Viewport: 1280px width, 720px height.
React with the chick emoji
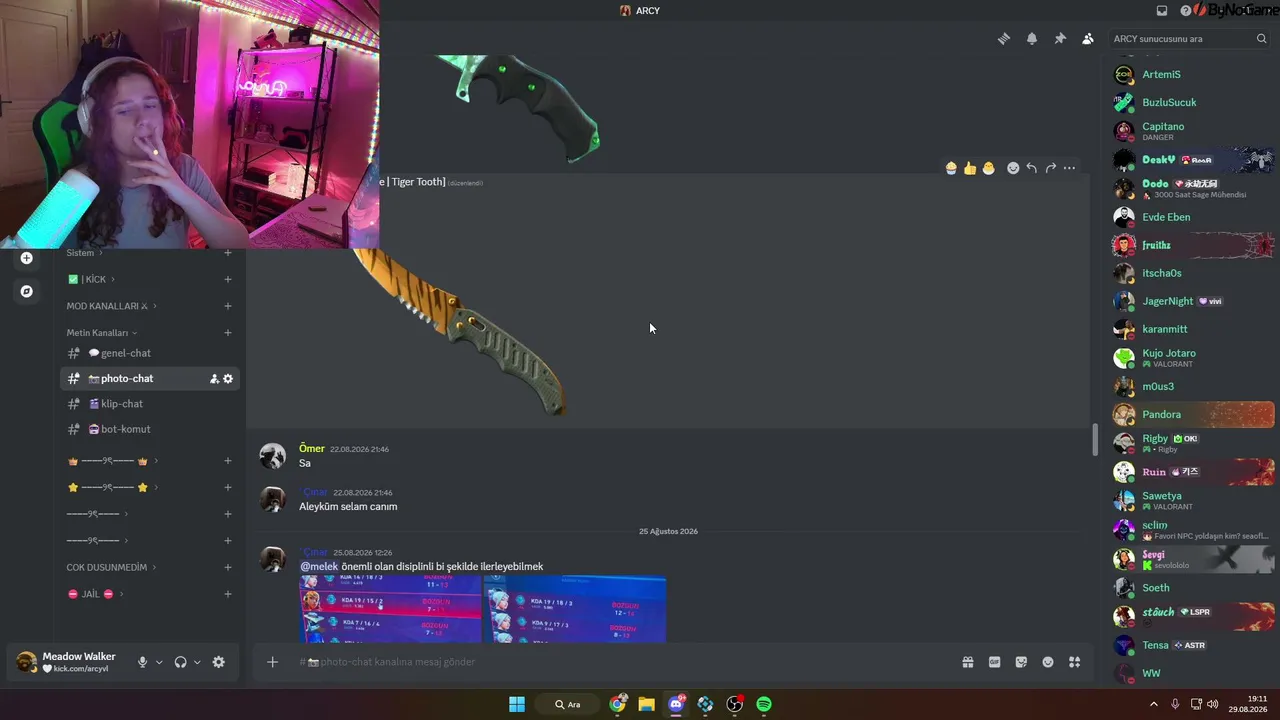coord(989,168)
